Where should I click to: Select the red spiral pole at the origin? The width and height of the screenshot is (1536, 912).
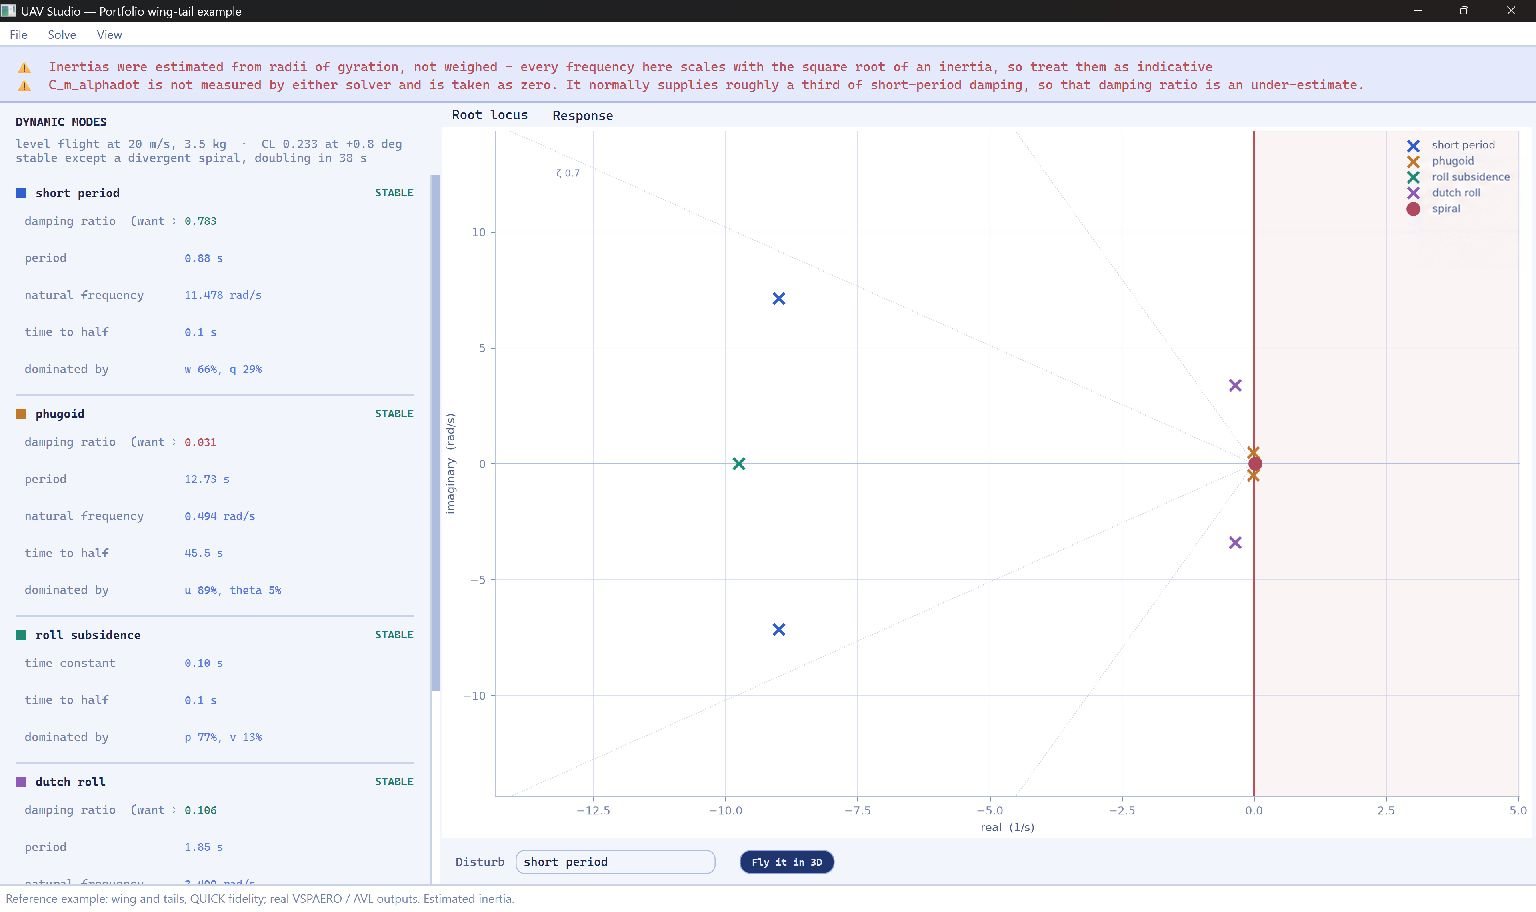[x=1255, y=464]
